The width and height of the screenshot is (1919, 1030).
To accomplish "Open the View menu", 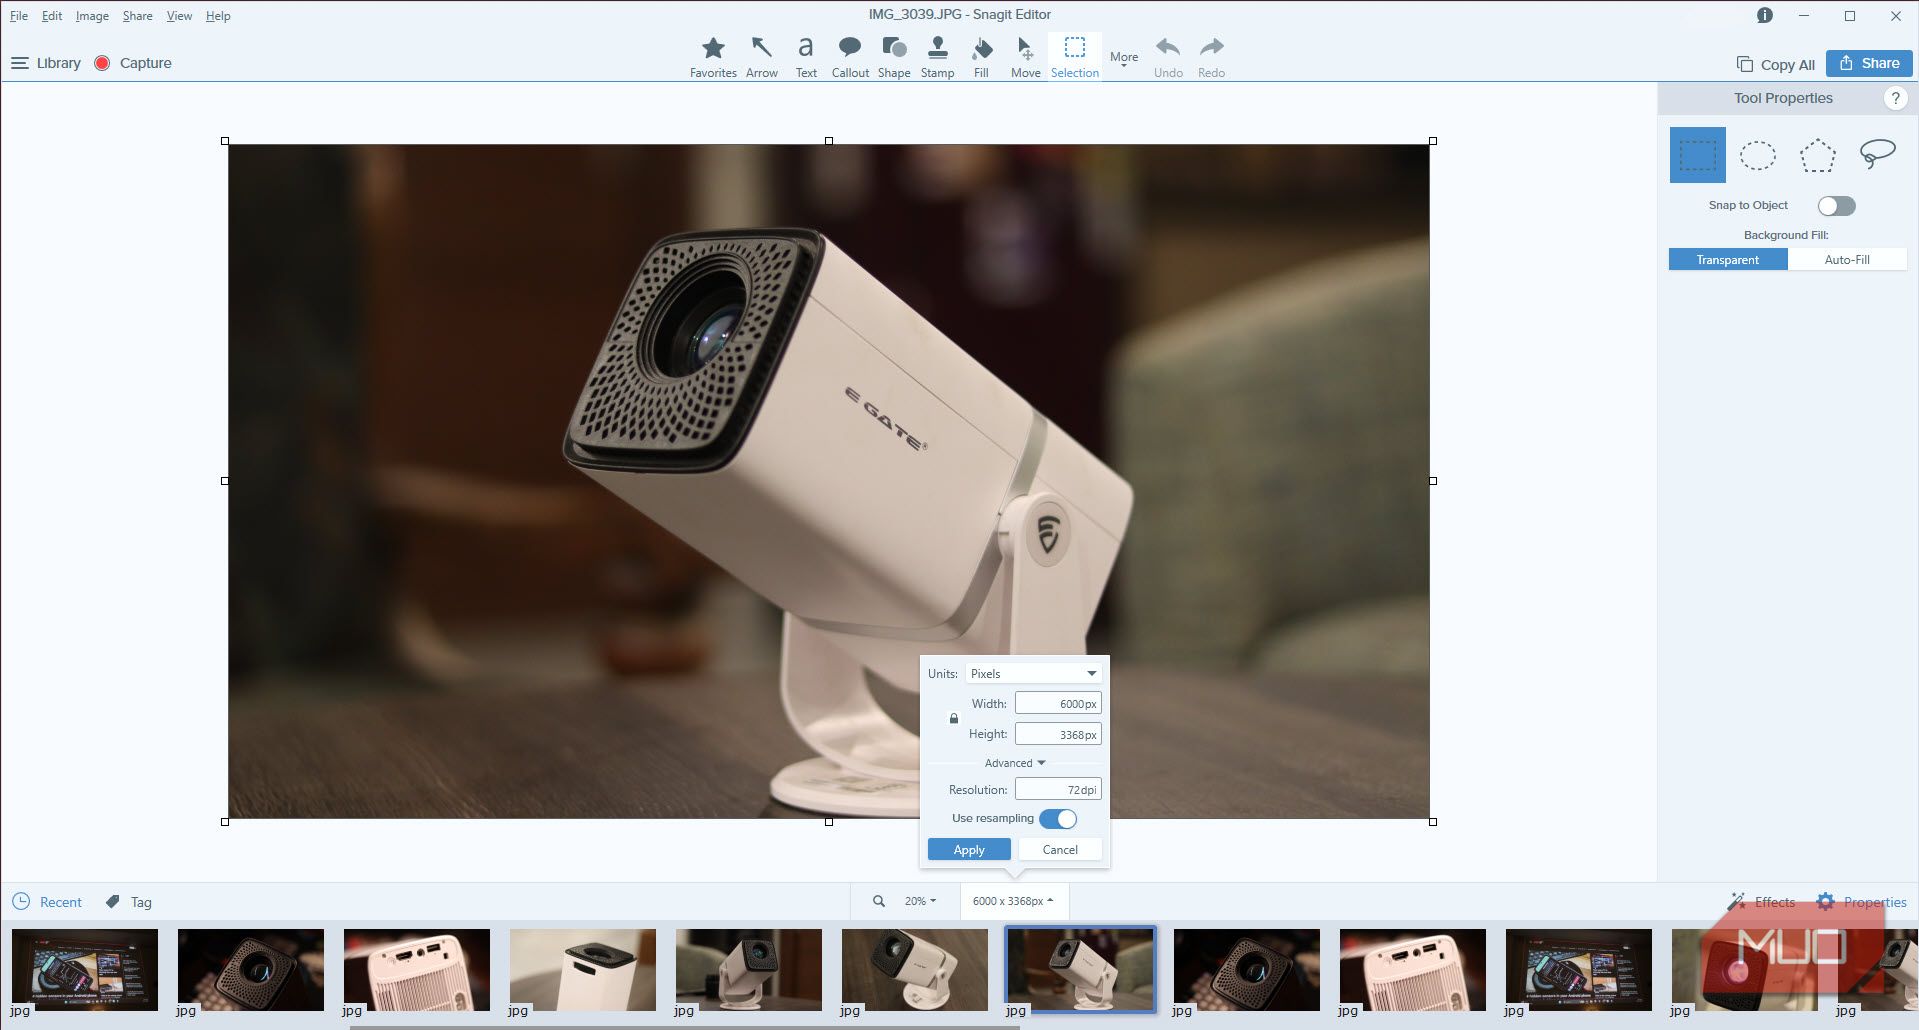I will [179, 16].
